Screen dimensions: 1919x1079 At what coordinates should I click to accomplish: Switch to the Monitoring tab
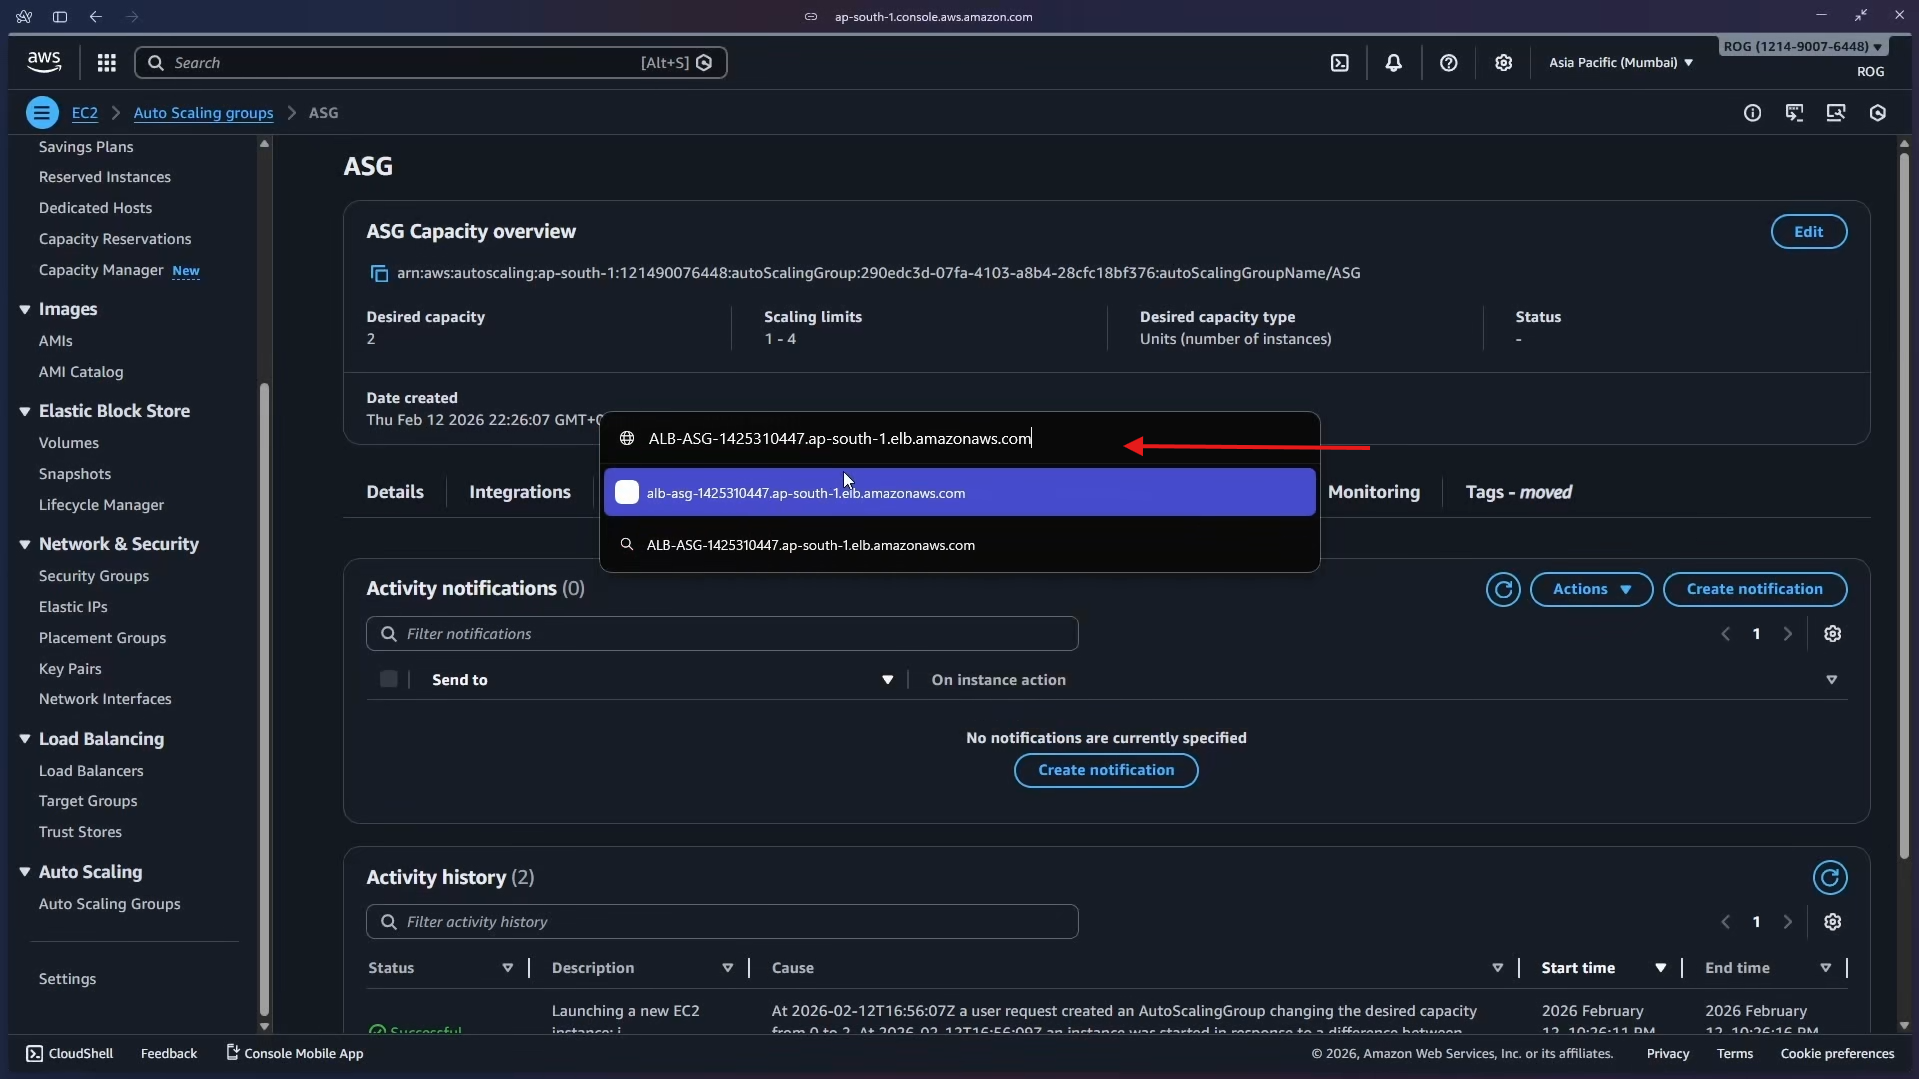click(x=1373, y=492)
